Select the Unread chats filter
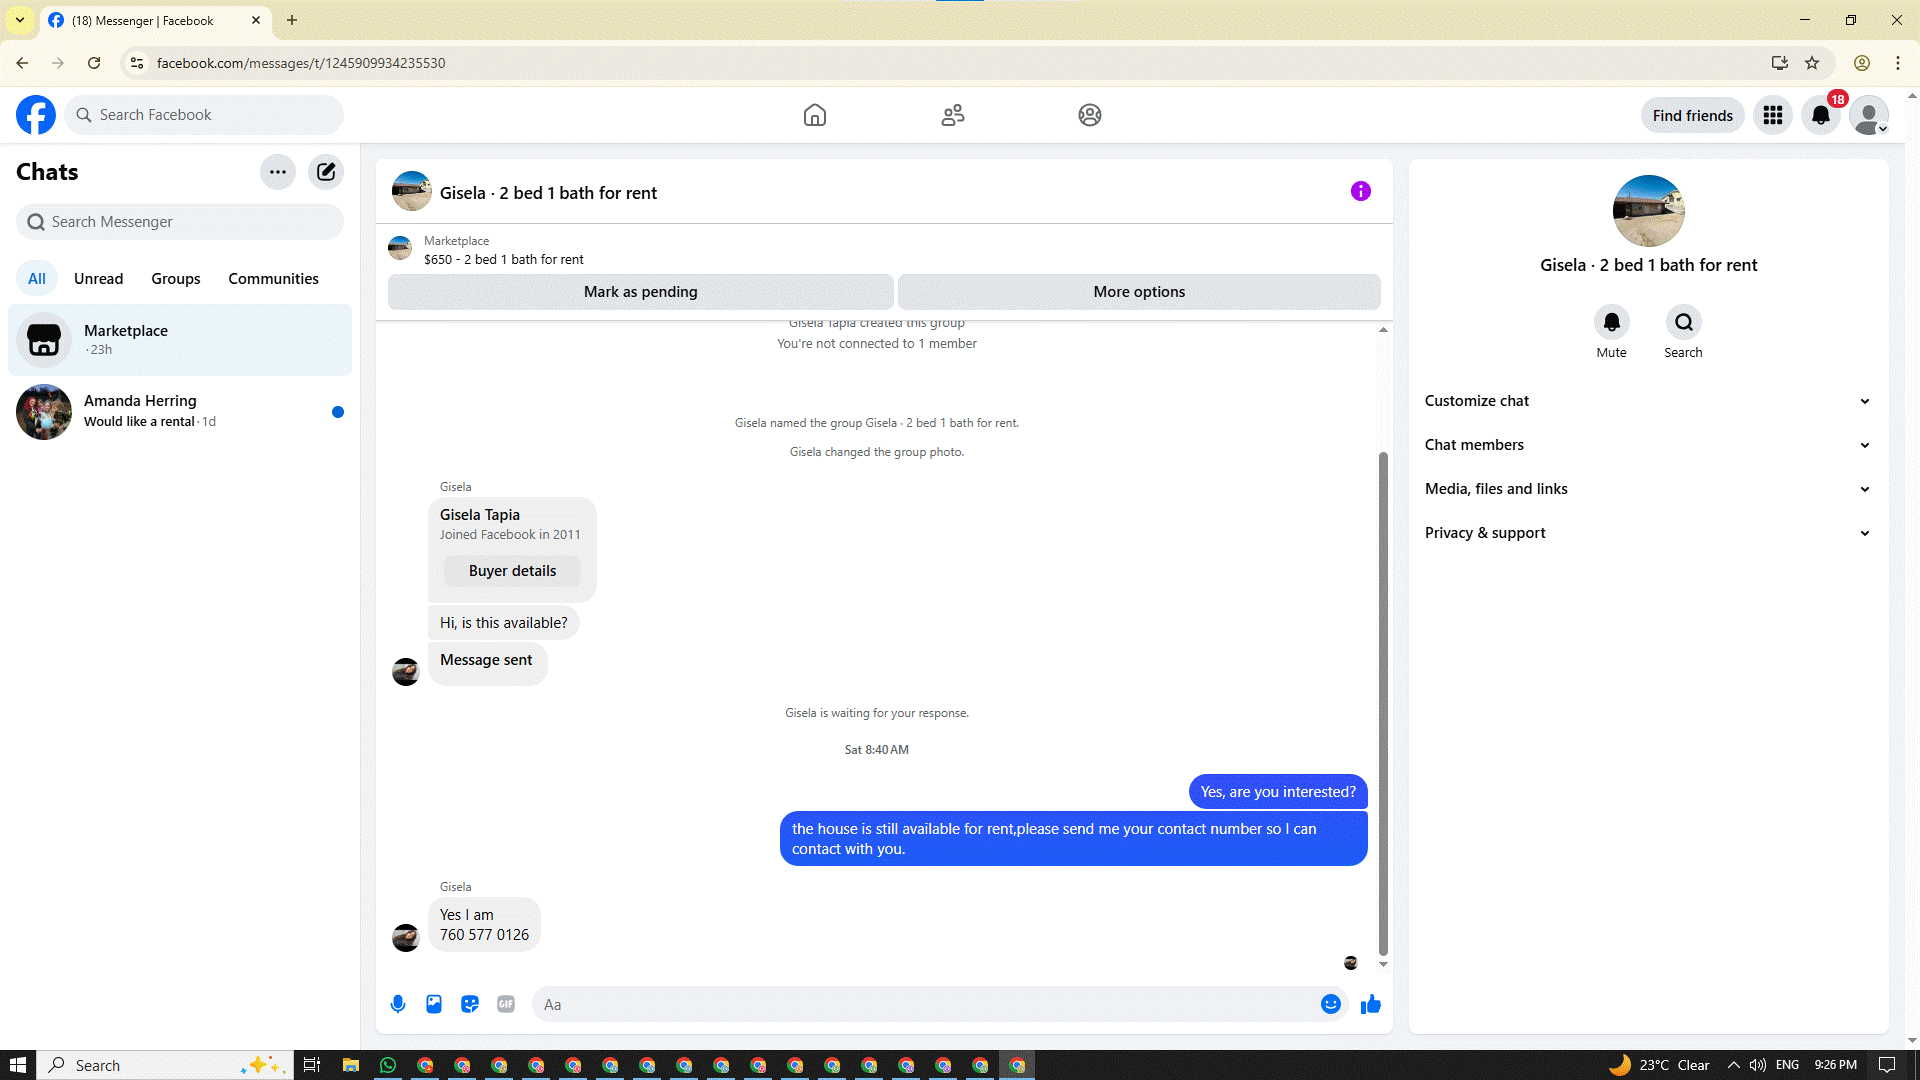1920x1080 pixels. pyautogui.click(x=99, y=279)
